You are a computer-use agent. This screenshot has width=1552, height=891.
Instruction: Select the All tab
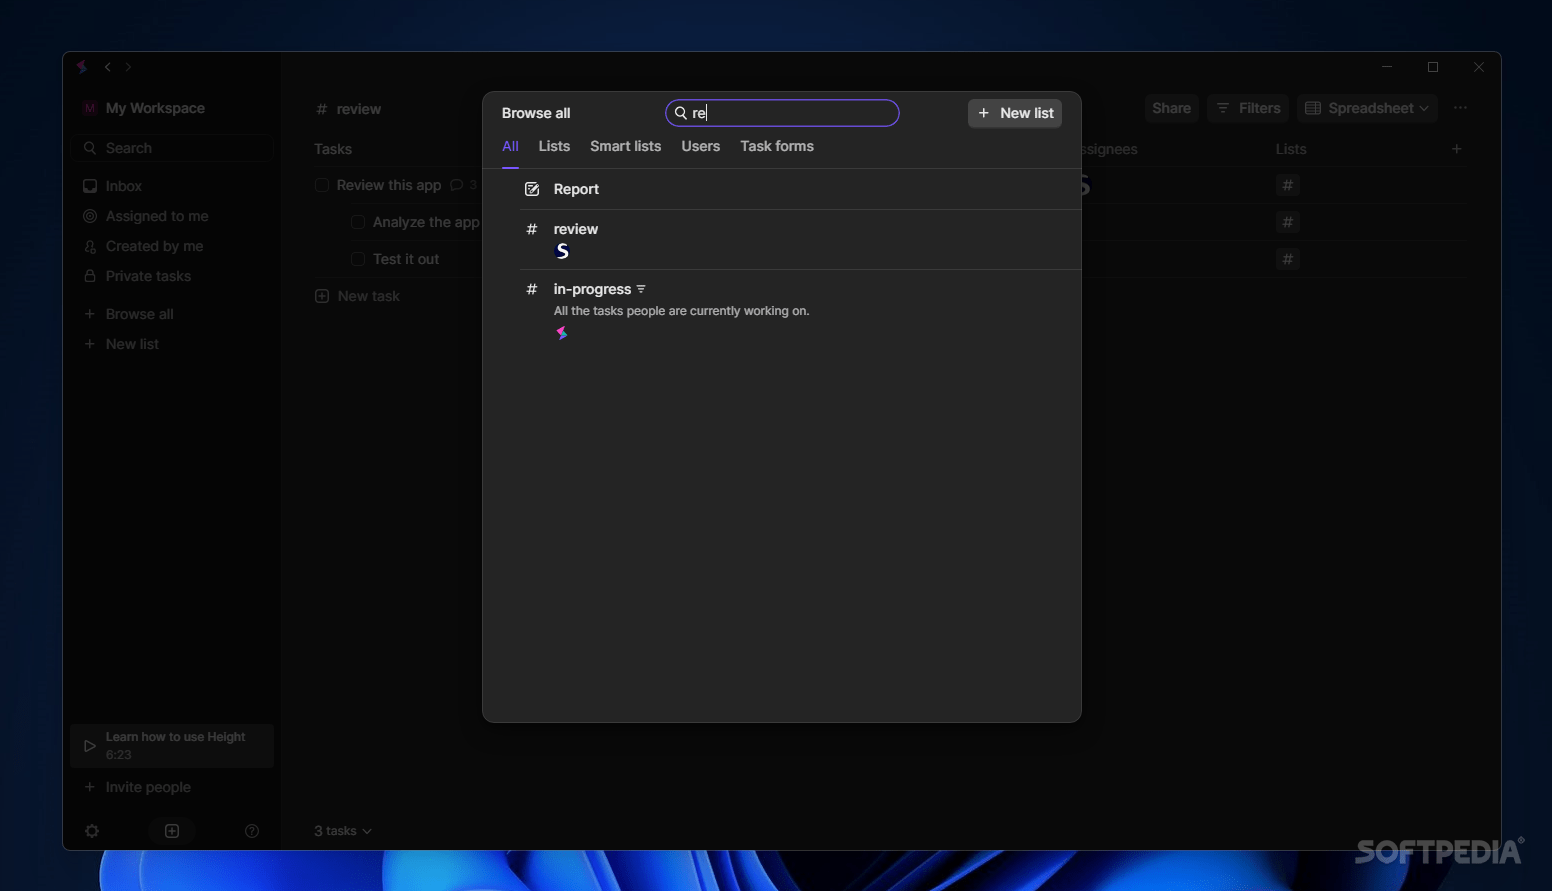tap(510, 146)
